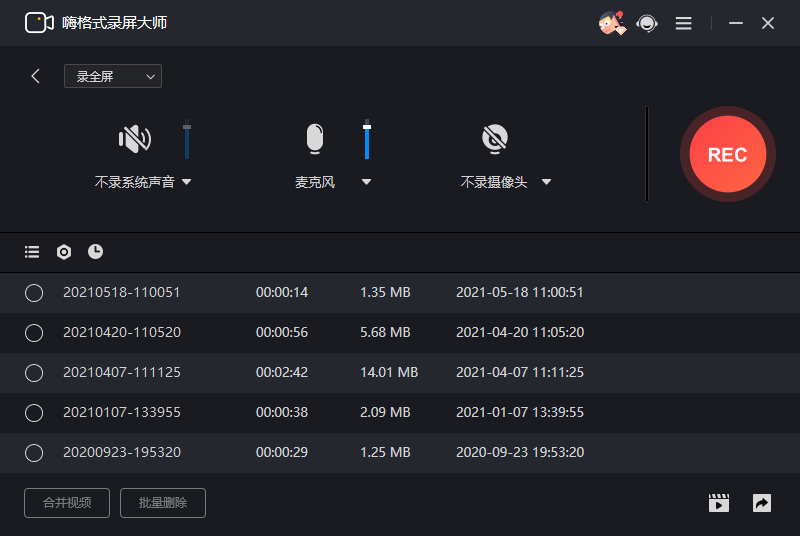
Task: Click the muted system sound speaker icon
Action: (135, 138)
